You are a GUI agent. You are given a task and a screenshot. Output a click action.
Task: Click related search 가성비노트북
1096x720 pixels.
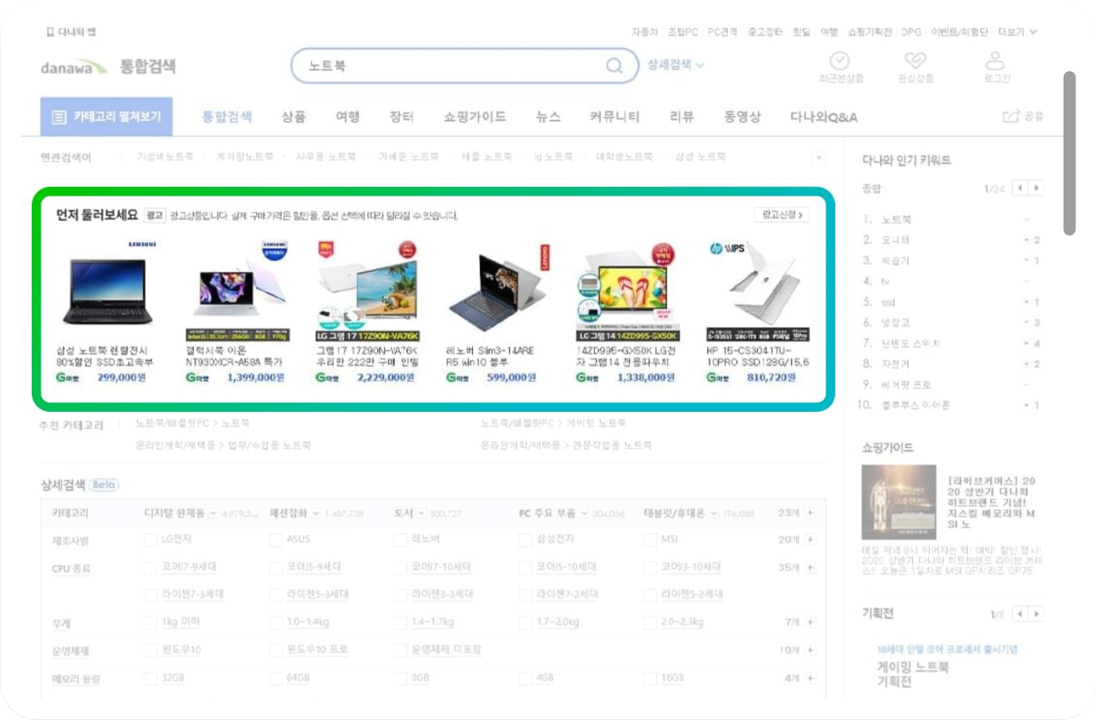click(x=165, y=157)
